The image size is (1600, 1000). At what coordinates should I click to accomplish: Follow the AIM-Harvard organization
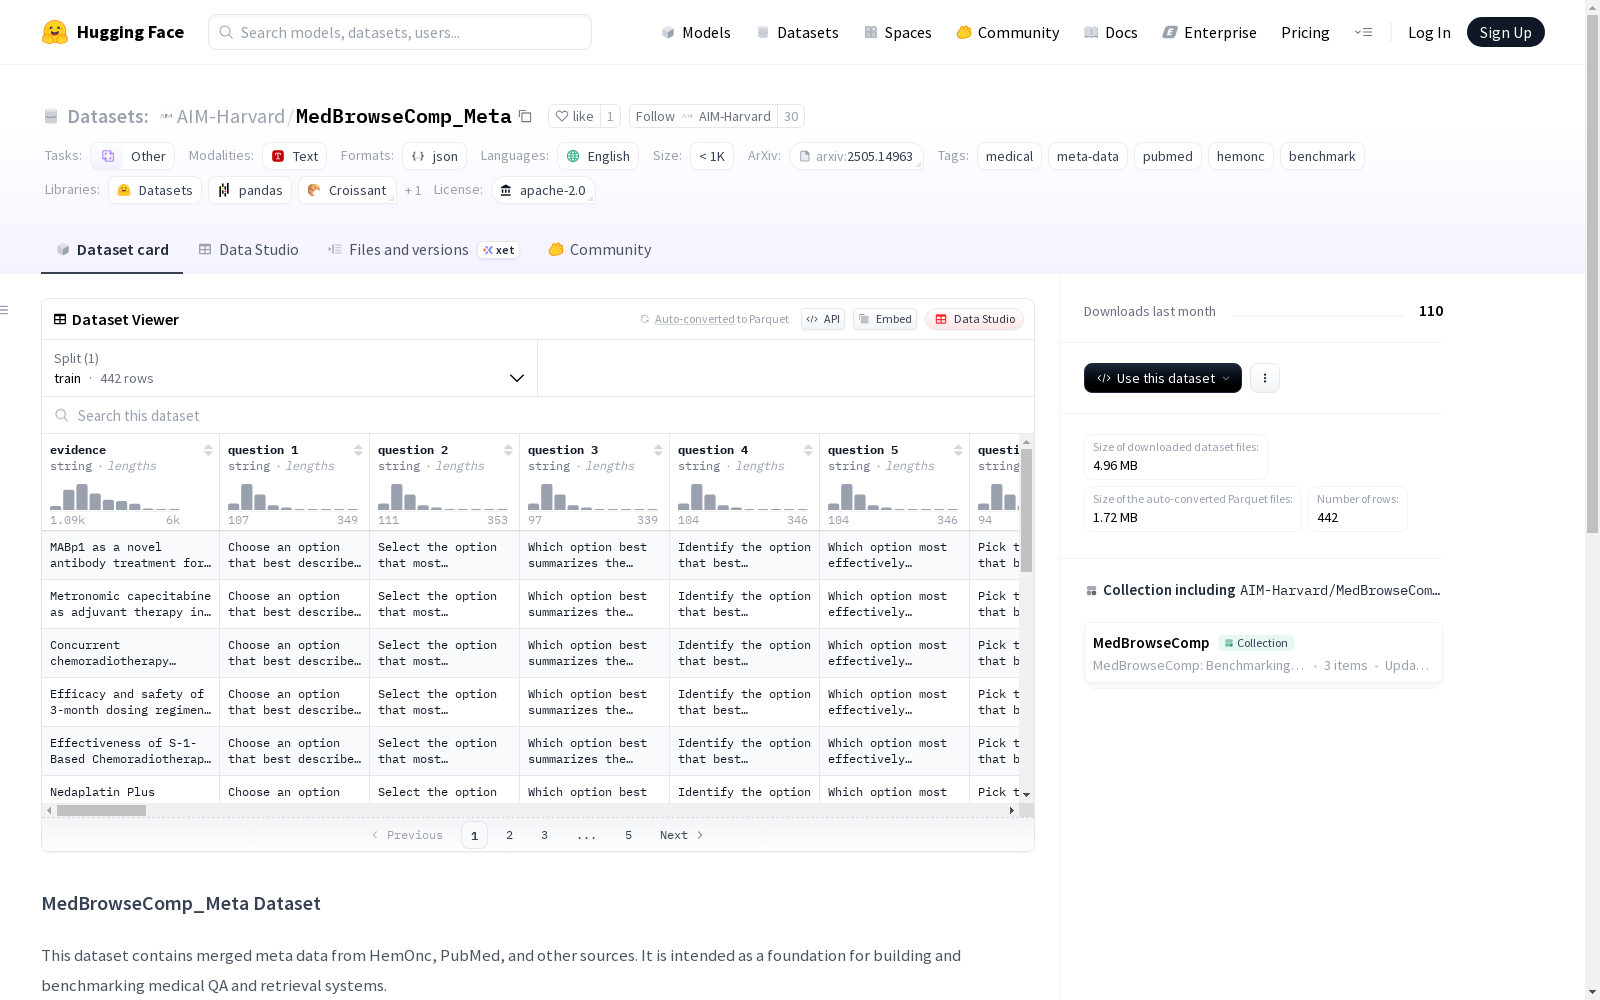click(x=703, y=116)
